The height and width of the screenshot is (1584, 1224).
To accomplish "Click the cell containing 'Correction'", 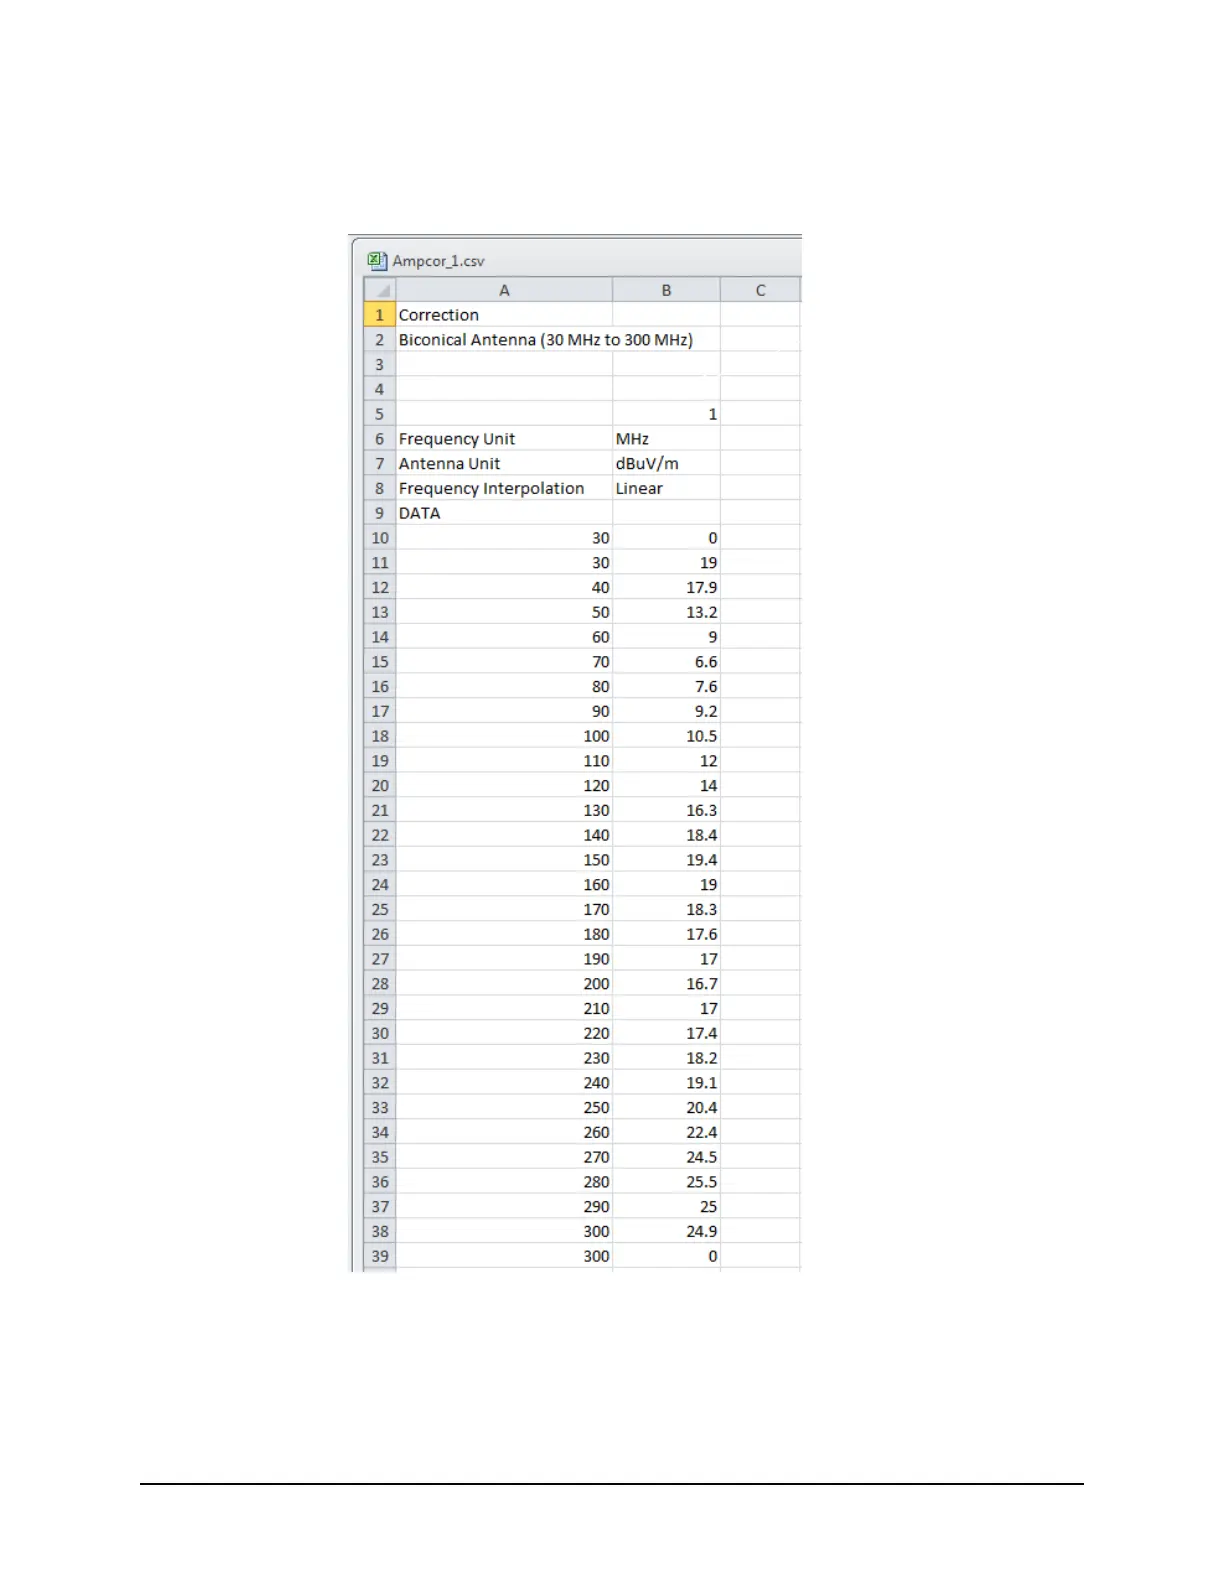I will click(x=504, y=315).
